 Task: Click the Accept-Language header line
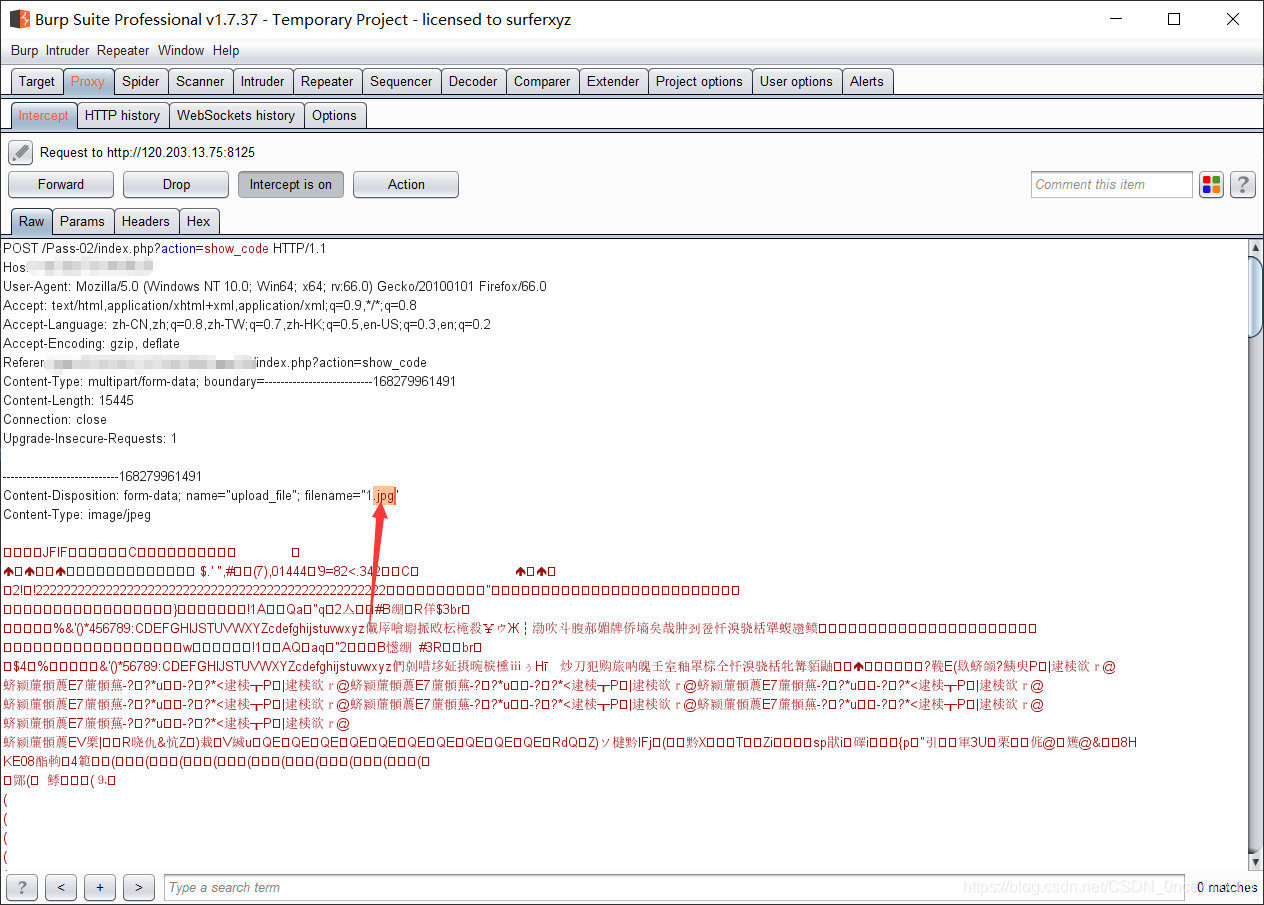coord(247,324)
